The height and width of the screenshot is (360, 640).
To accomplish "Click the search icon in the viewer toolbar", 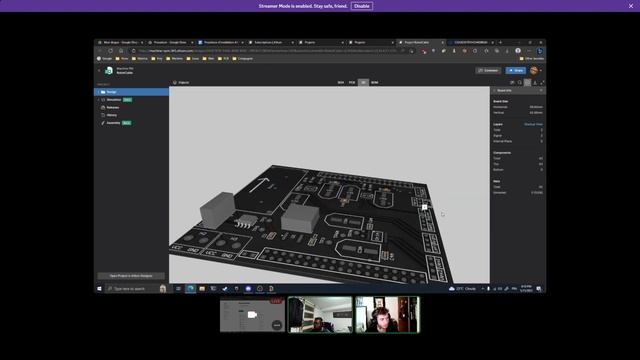I will (520, 82).
